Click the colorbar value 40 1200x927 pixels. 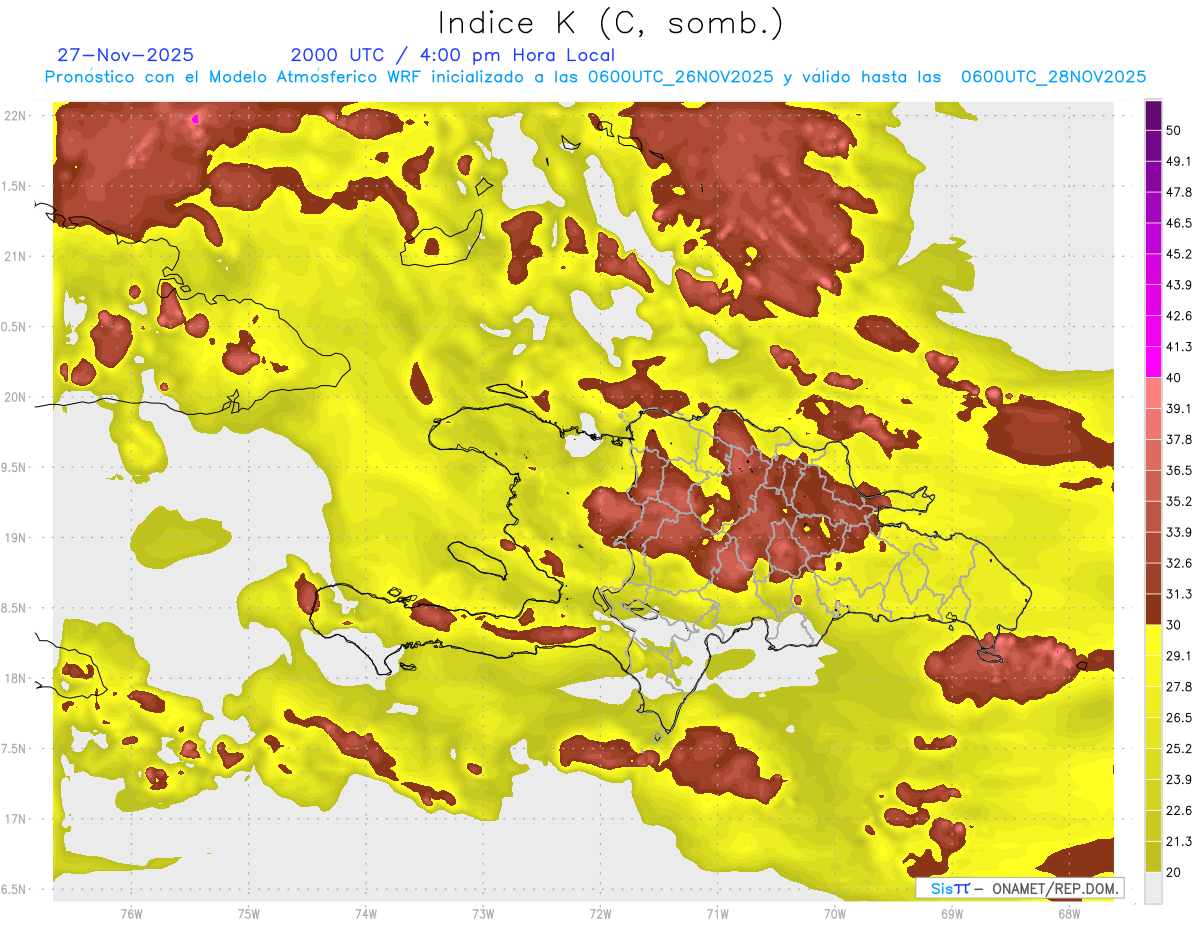pos(1175,378)
